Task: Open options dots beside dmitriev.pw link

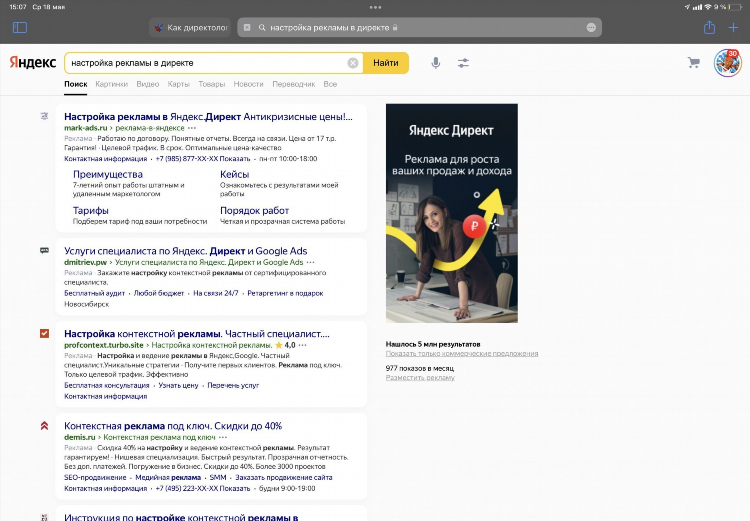Action: tap(310, 263)
